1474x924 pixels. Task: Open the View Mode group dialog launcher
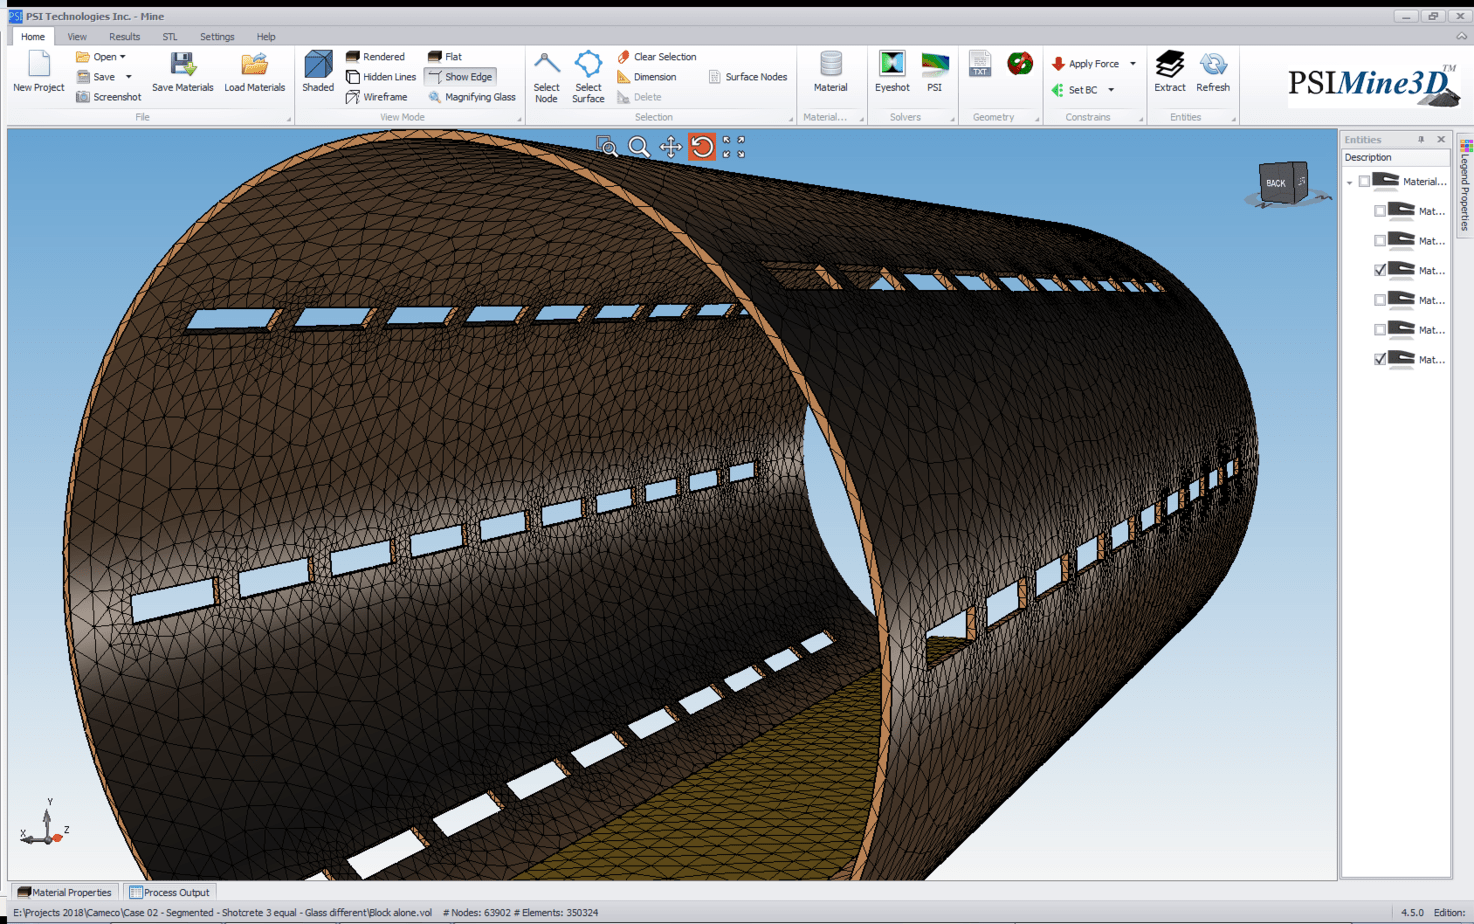tap(519, 119)
